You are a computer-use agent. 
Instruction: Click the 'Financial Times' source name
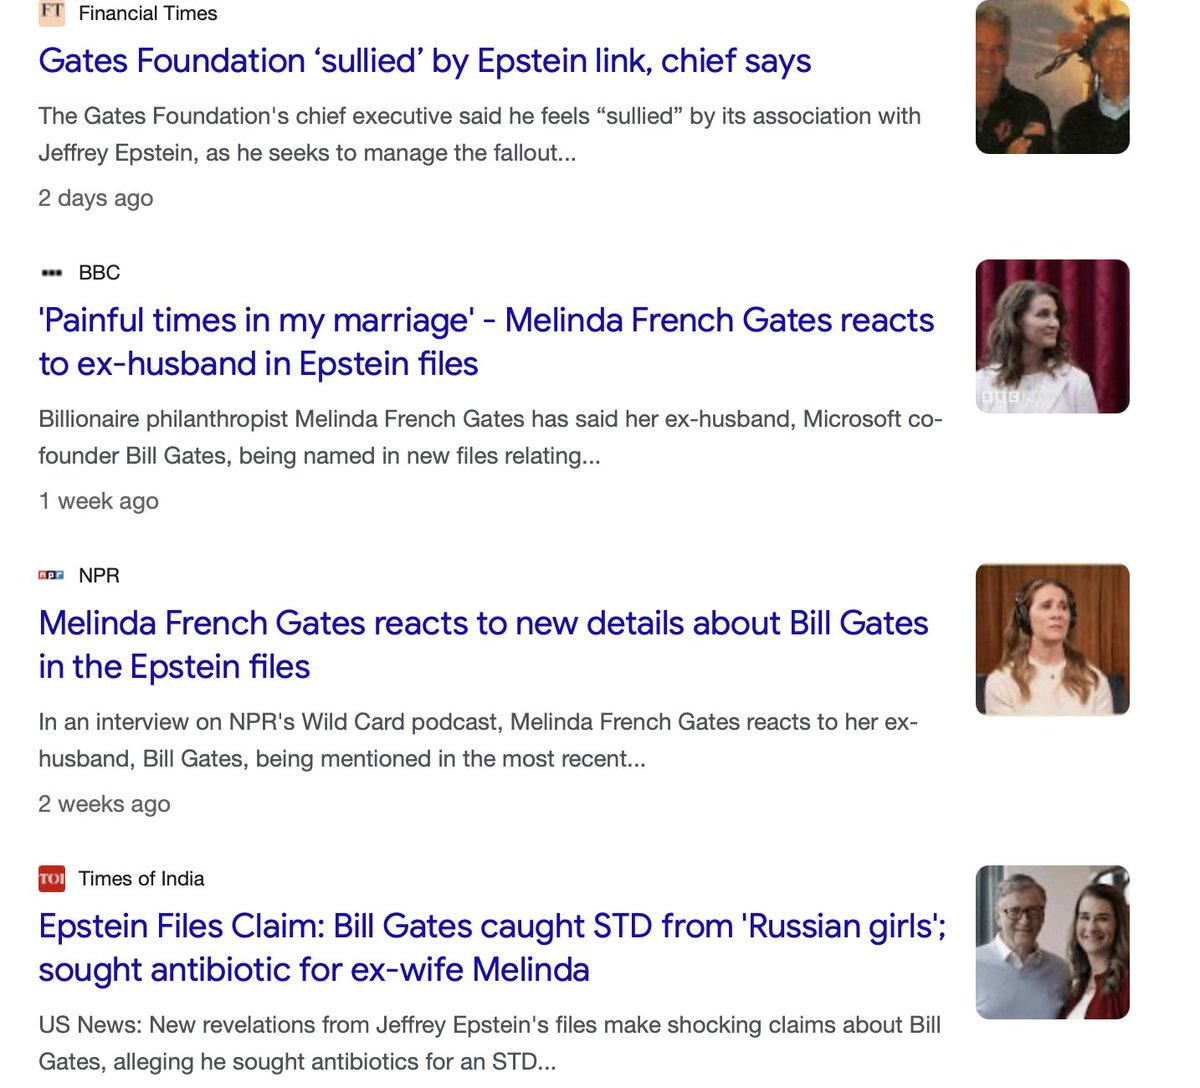[x=148, y=13]
